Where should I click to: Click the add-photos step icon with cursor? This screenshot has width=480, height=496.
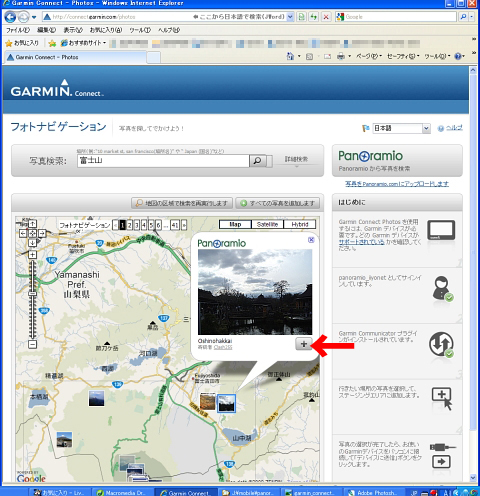442,398
